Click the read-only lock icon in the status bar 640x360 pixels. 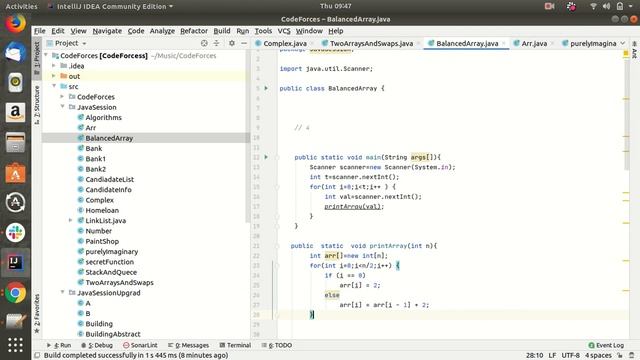coord(620,355)
